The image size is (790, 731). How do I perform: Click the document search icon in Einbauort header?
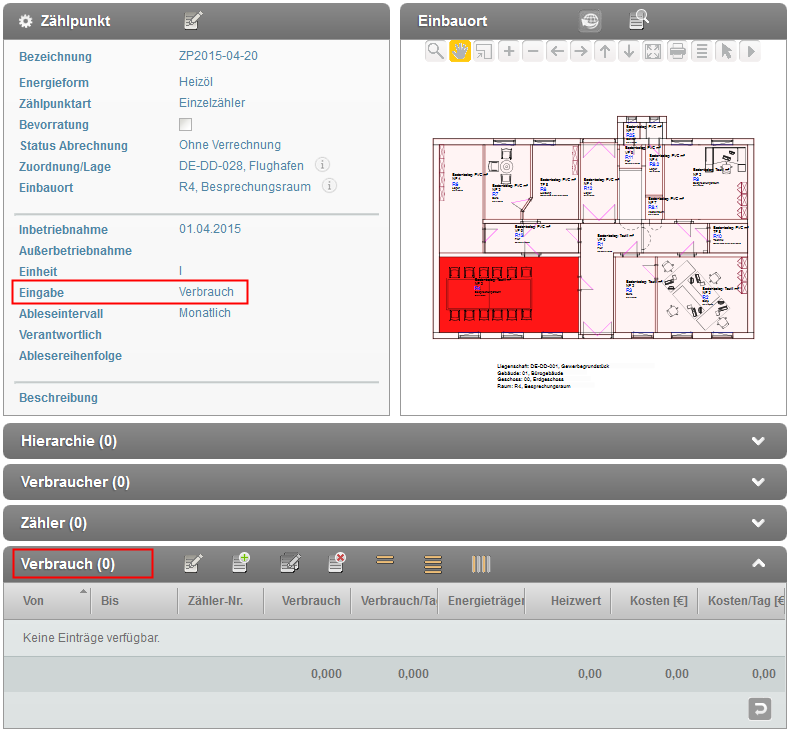(x=638, y=21)
